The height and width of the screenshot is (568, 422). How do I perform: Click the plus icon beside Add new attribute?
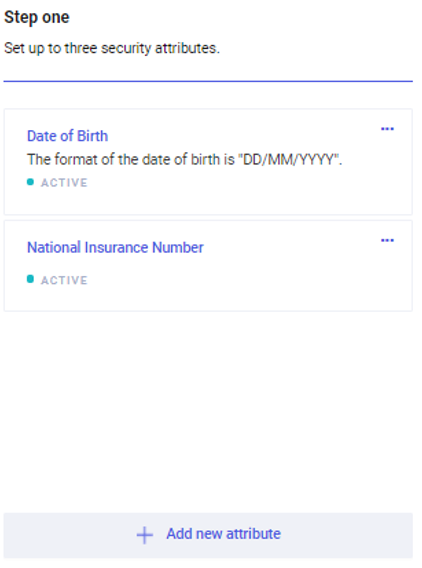click(145, 535)
